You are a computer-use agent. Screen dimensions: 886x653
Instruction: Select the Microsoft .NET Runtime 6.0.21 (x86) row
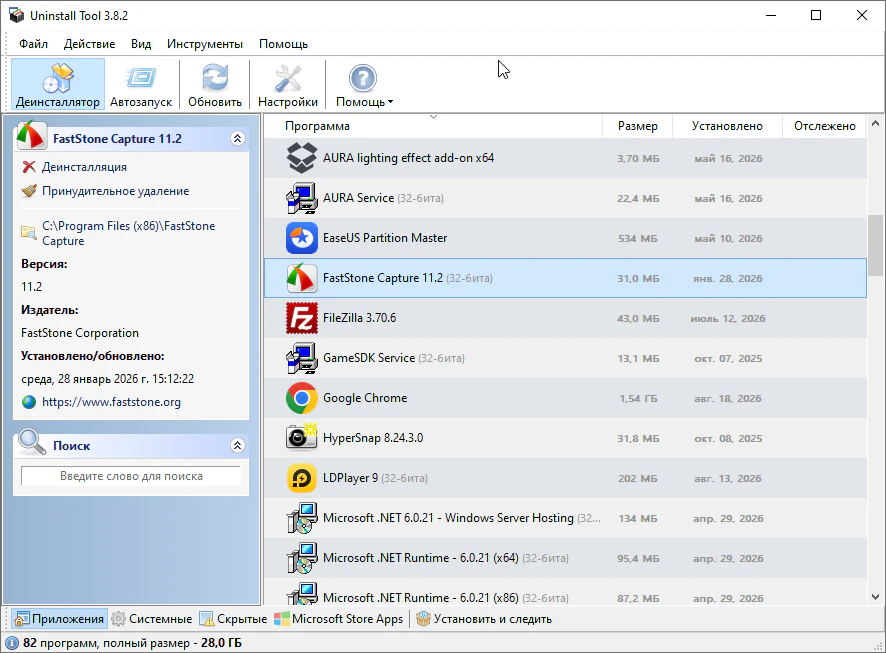click(565, 592)
